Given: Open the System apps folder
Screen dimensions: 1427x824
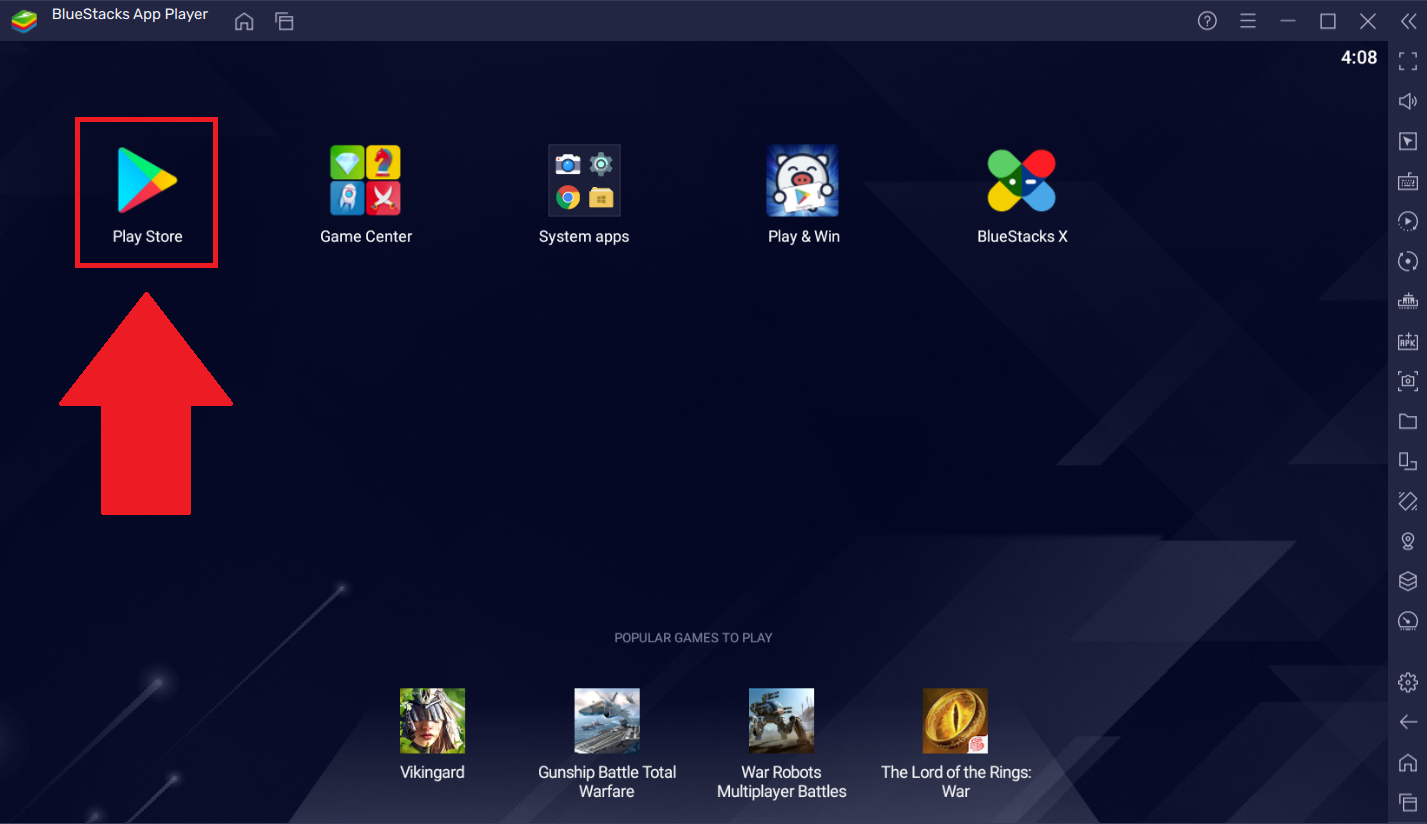Looking at the screenshot, I should (x=584, y=194).
